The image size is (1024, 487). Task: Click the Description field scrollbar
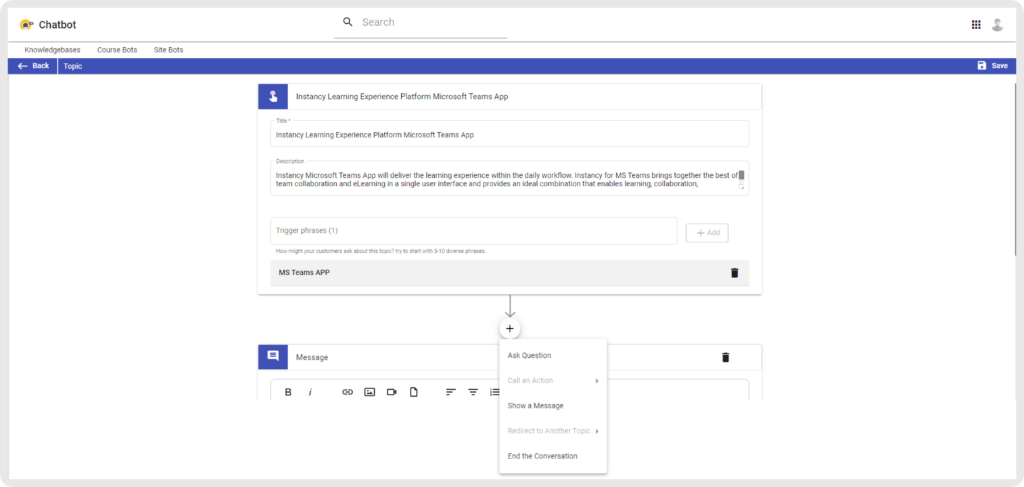click(741, 175)
